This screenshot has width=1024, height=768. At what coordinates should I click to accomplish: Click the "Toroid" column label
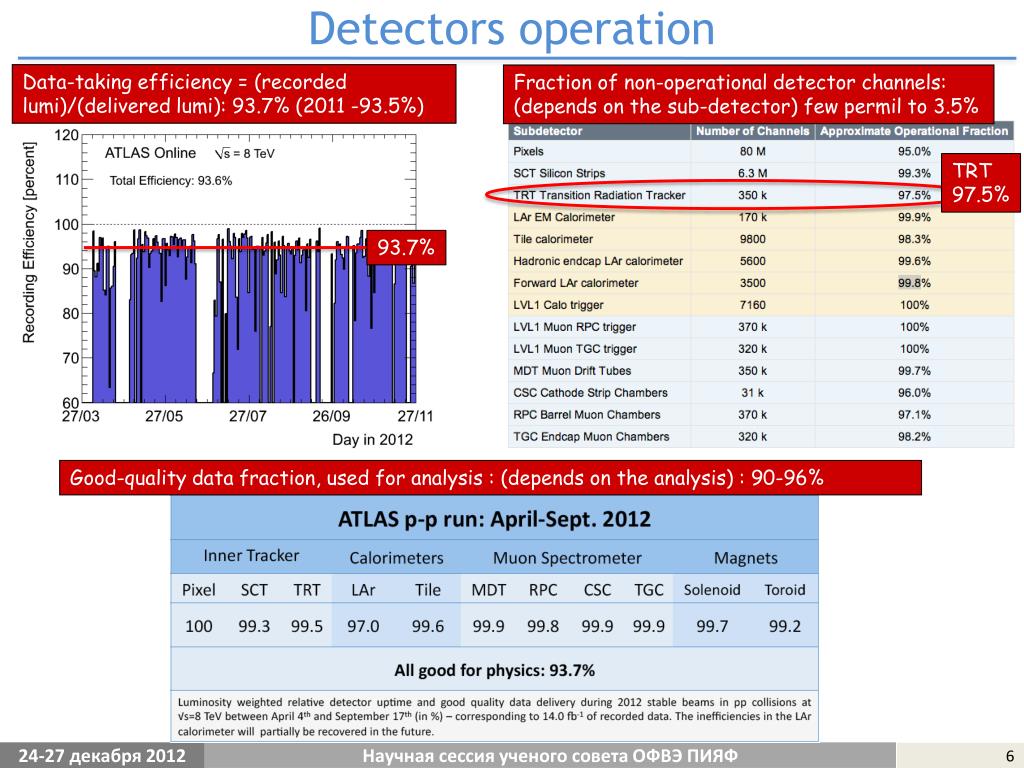pos(785,590)
